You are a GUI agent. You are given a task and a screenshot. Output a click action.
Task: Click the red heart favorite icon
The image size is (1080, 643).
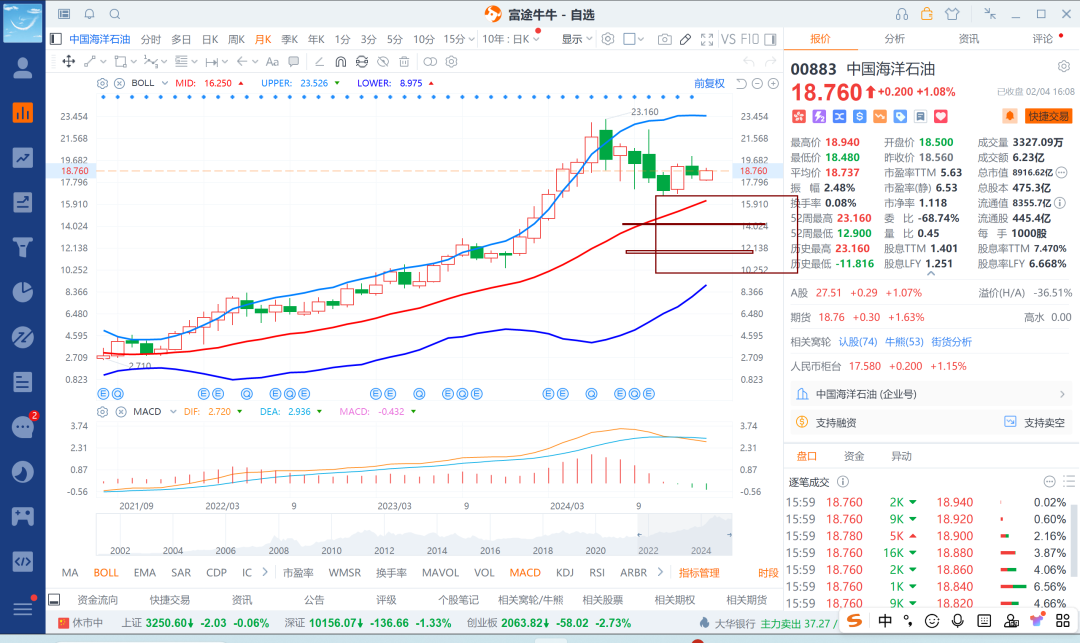click(940, 116)
